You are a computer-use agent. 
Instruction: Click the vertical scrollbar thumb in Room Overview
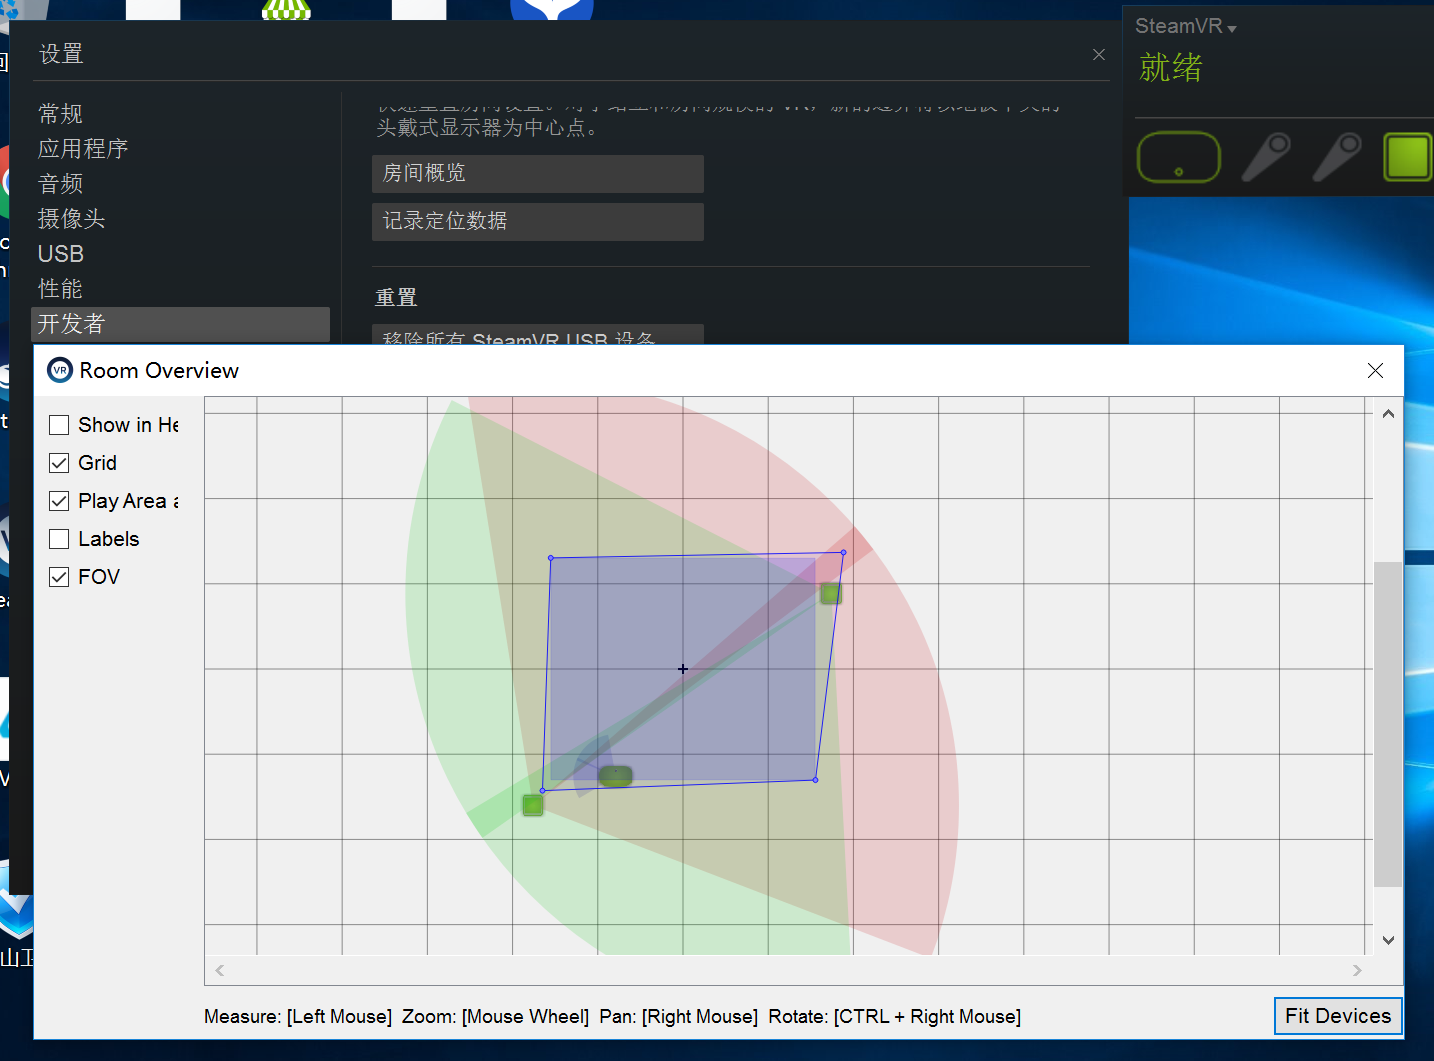tap(1388, 724)
